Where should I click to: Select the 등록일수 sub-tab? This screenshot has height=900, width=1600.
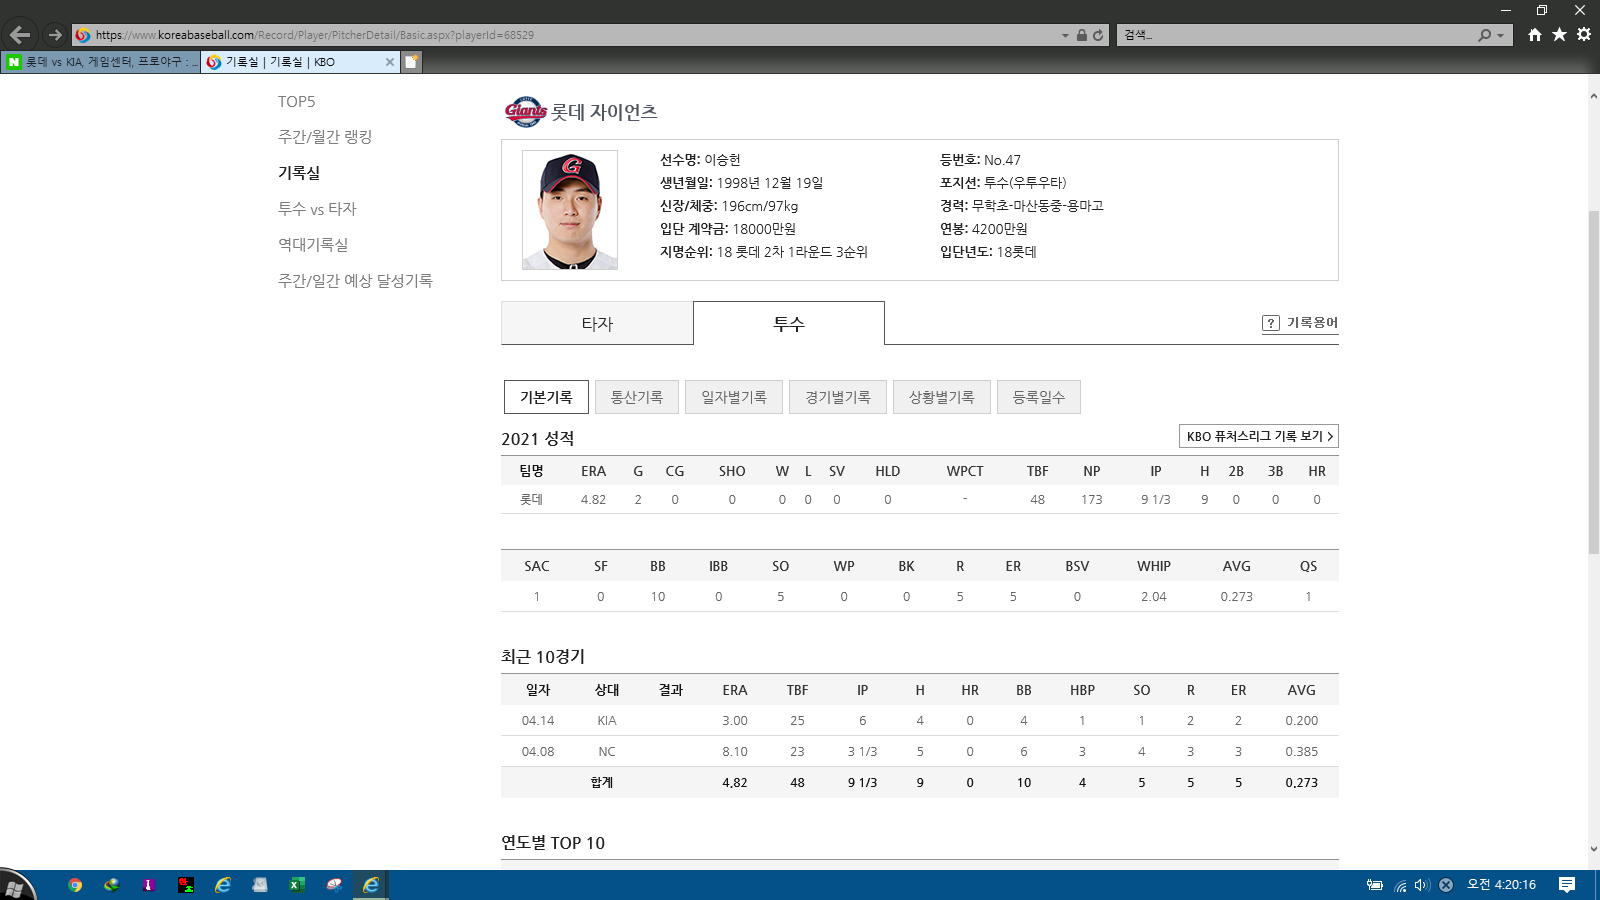(1039, 397)
